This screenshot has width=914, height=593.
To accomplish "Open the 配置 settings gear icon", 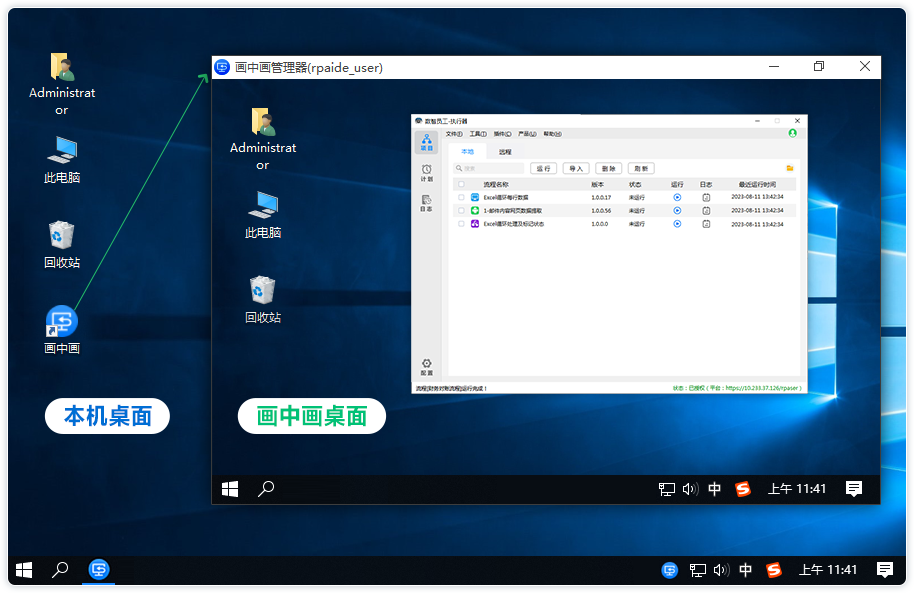I will point(426,366).
